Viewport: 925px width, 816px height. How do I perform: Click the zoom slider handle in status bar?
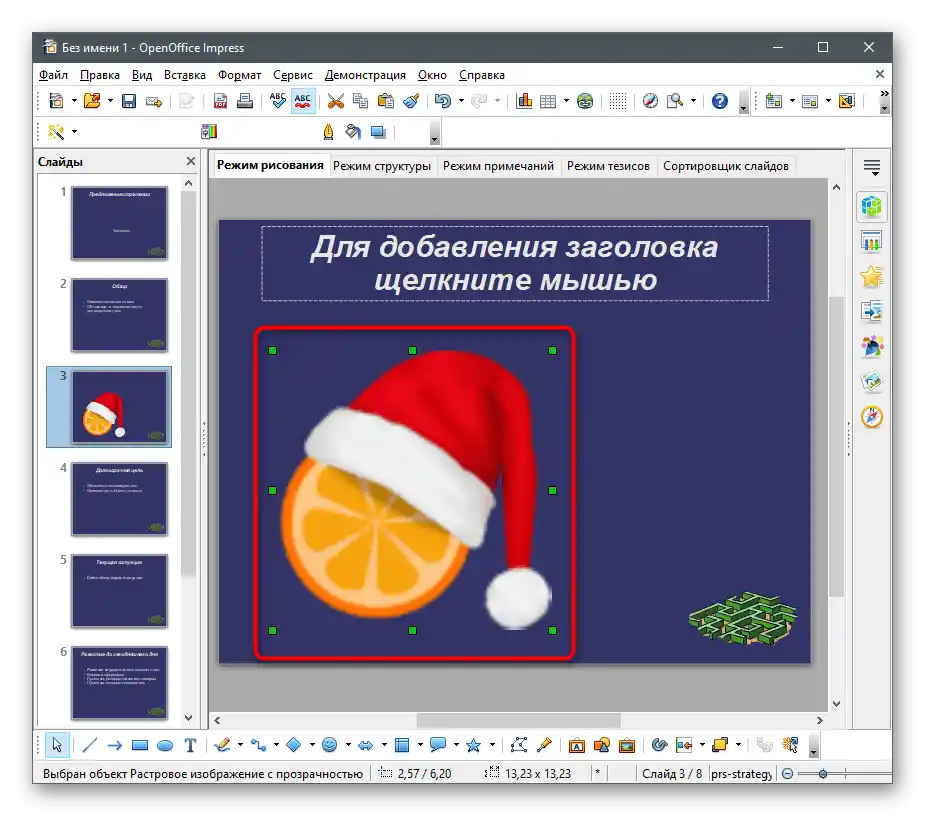click(823, 774)
